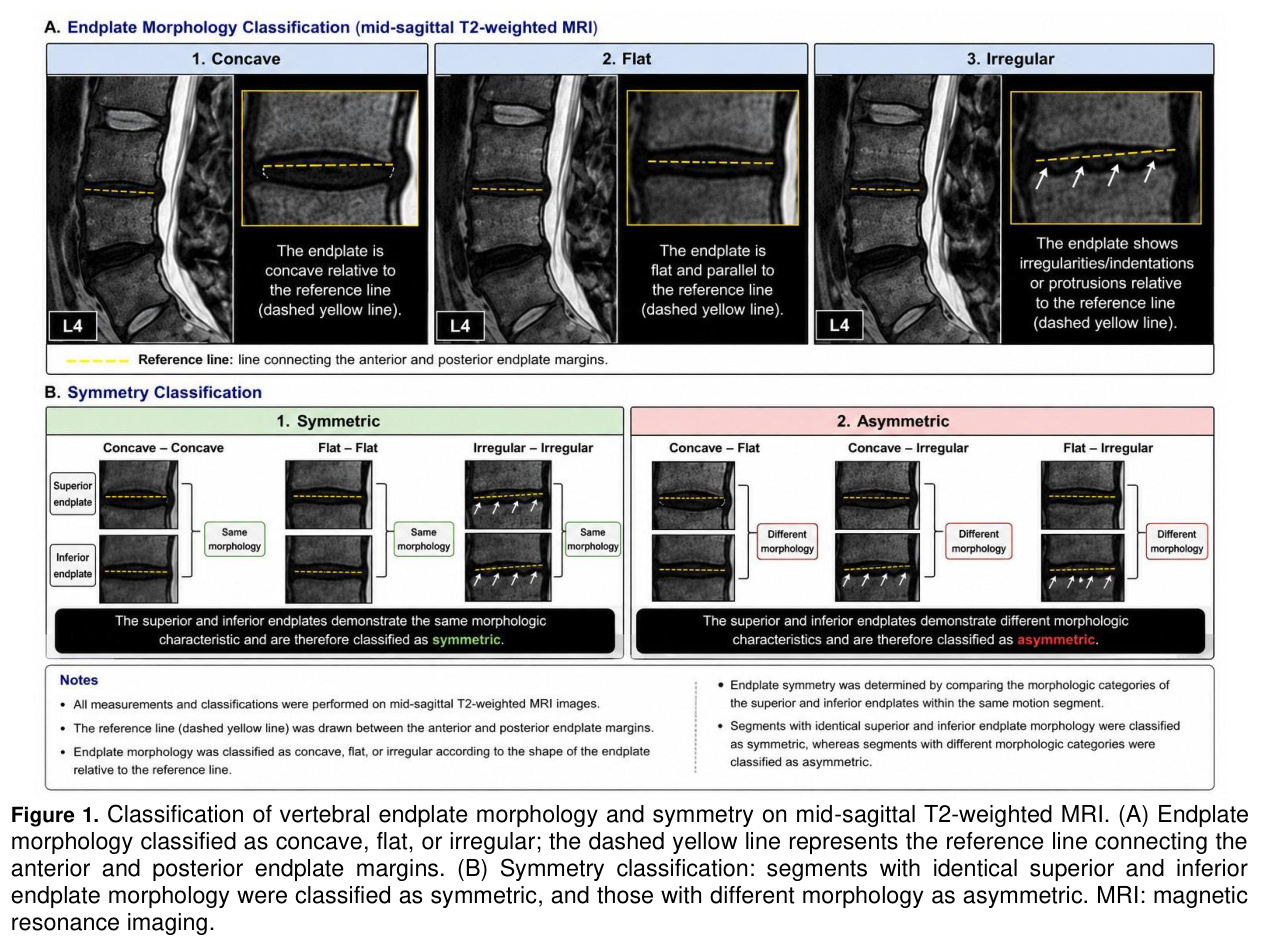1266x945 pixels.
Task: Click the "Concave – Flat" column label
Action: [714, 448]
